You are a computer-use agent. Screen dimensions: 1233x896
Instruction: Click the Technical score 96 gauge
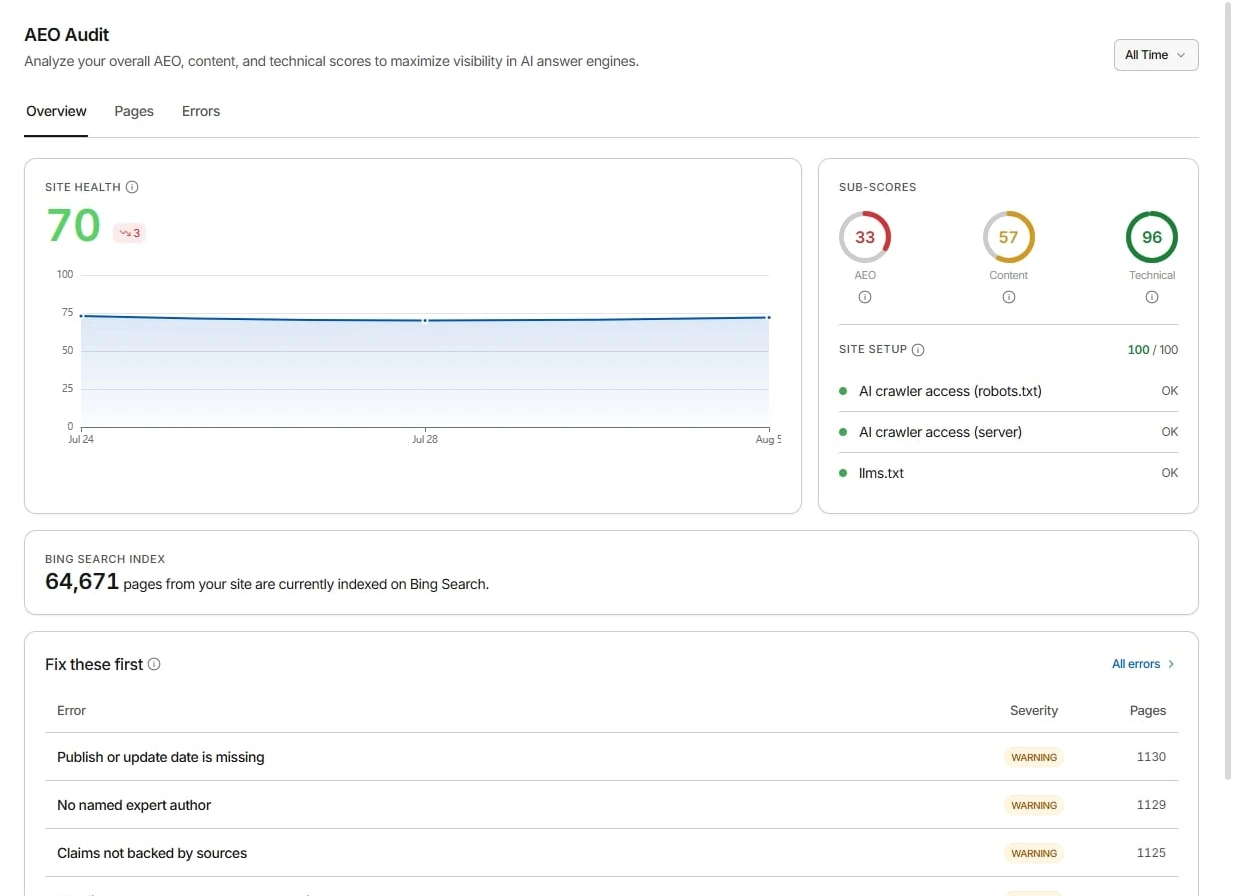click(1152, 237)
